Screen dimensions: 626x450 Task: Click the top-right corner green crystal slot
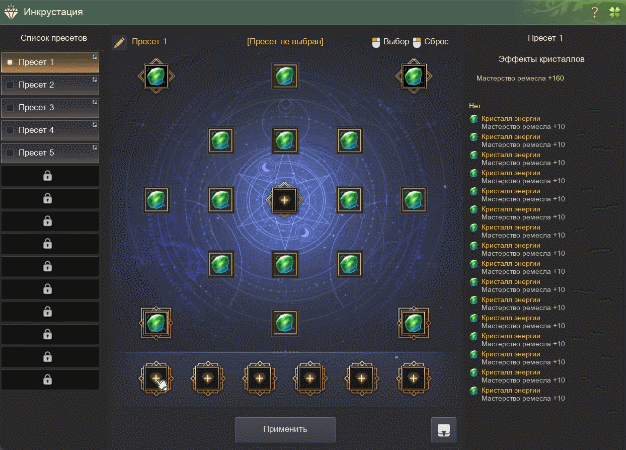[413, 76]
